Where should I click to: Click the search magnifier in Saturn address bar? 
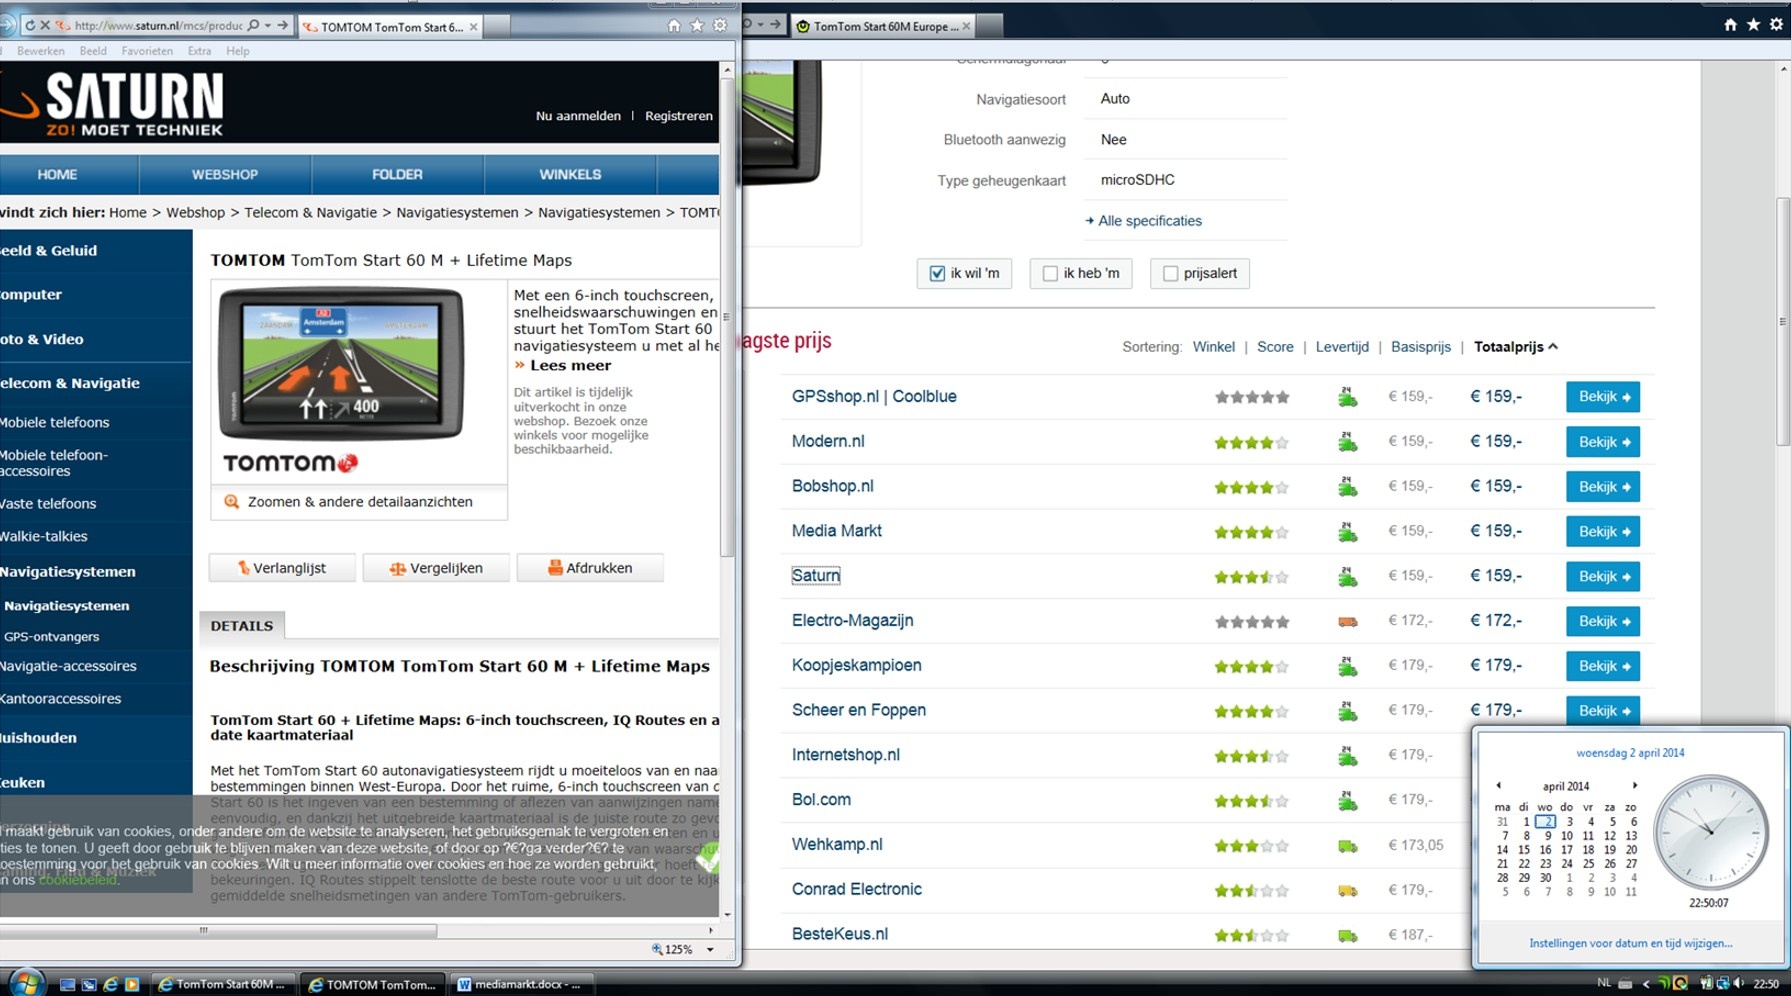click(253, 25)
